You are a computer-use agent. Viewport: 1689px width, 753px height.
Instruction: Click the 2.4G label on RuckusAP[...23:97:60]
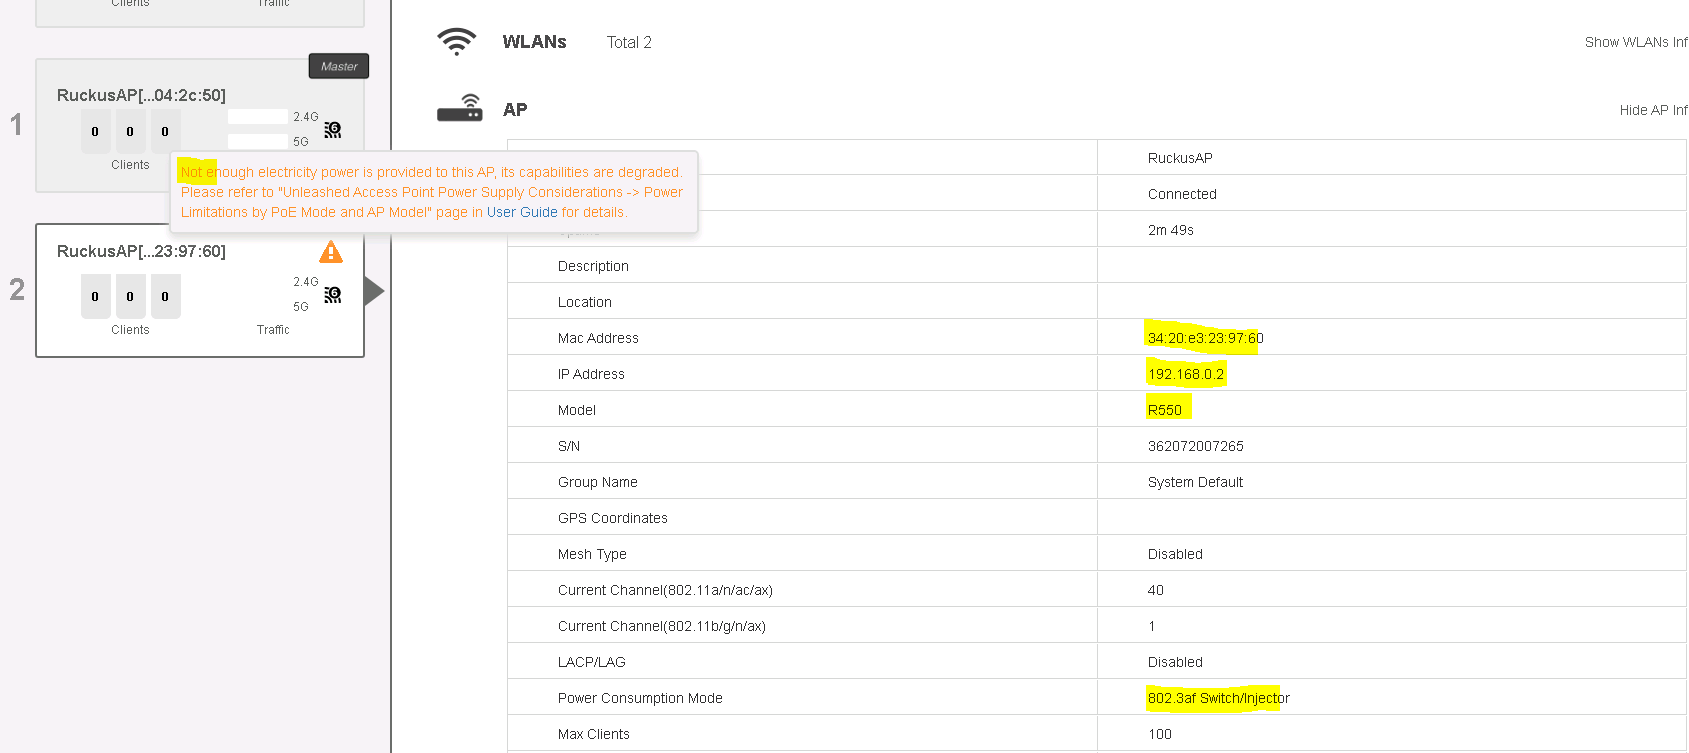pyautogui.click(x=306, y=282)
